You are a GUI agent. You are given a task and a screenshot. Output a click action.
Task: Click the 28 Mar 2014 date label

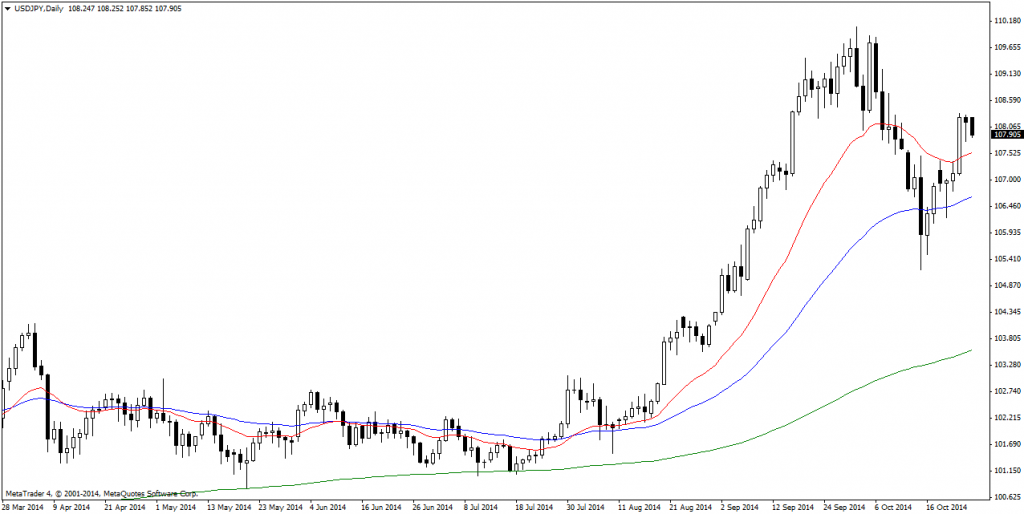pos(22,507)
